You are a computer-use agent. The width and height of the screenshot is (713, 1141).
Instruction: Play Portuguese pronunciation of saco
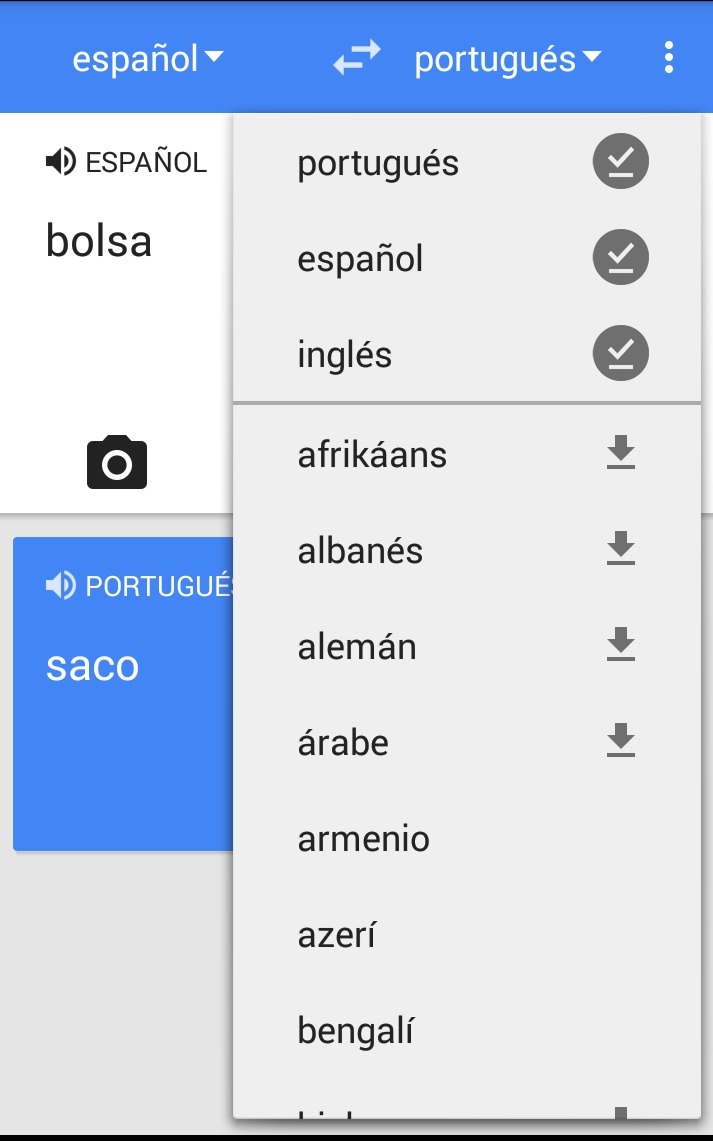tap(61, 586)
